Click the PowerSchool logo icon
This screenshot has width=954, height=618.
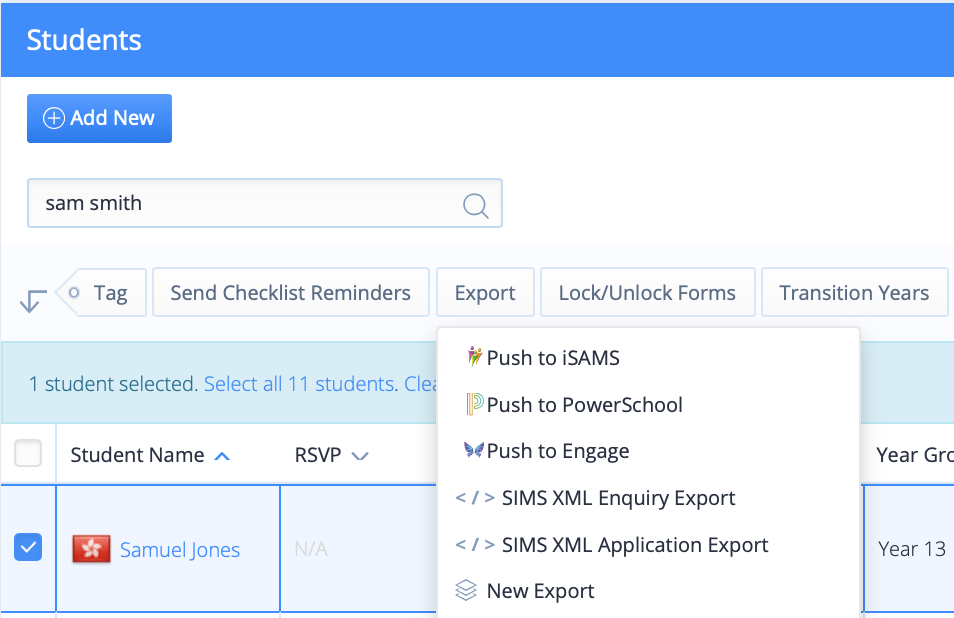pyautogui.click(x=475, y=404)
